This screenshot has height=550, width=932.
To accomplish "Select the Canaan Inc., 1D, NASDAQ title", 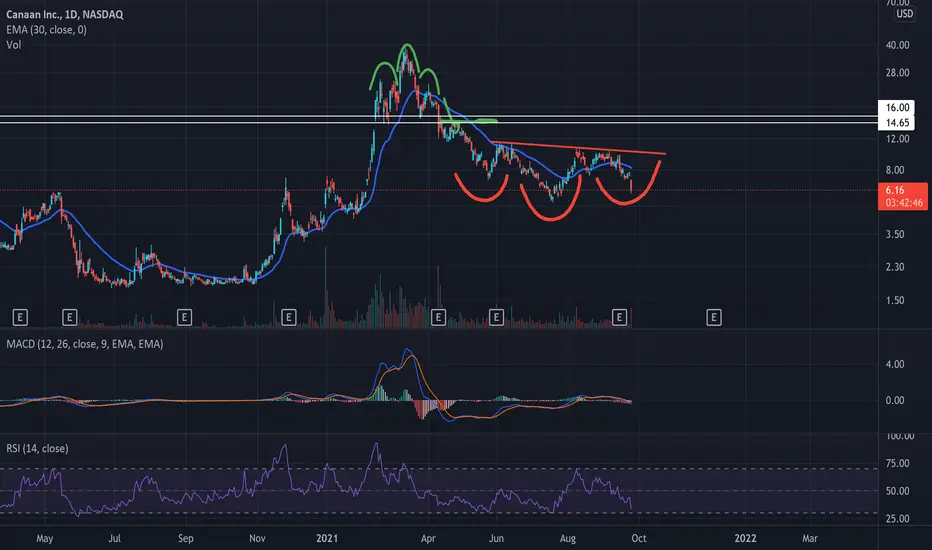I will [x=65, y=14].
